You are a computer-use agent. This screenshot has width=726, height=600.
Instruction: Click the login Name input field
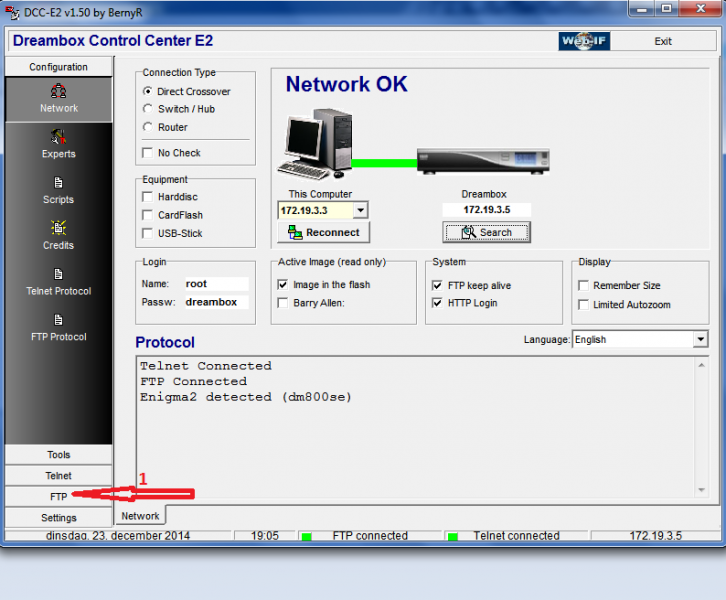215,284
